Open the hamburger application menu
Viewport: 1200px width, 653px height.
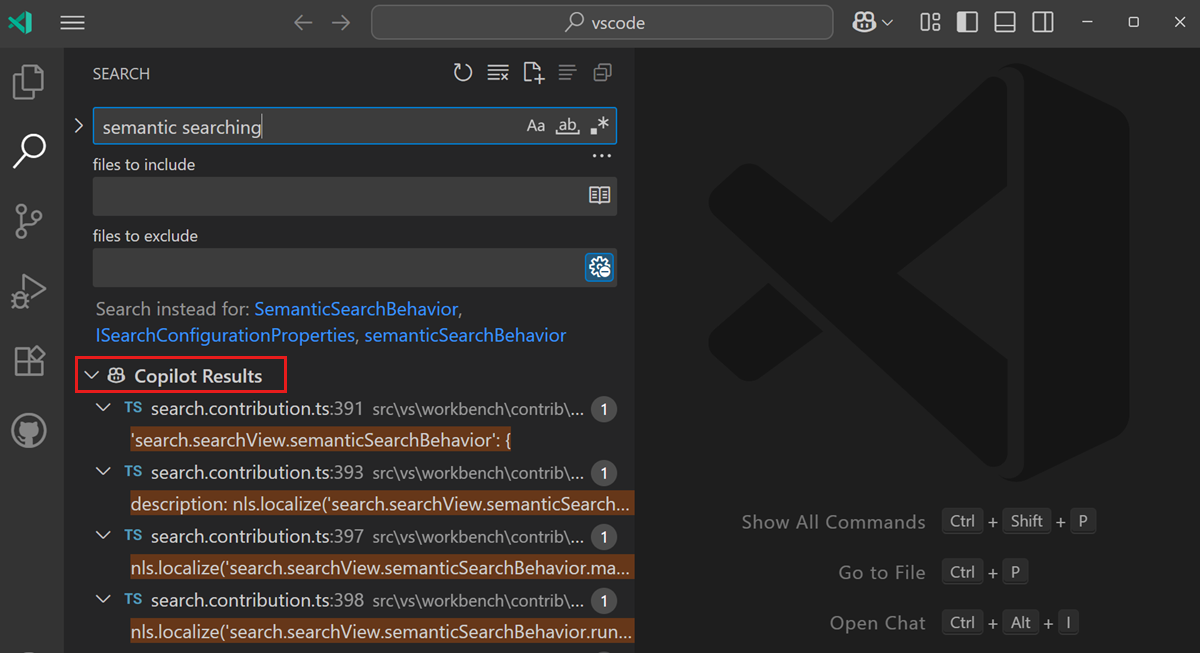pos(72,23)
